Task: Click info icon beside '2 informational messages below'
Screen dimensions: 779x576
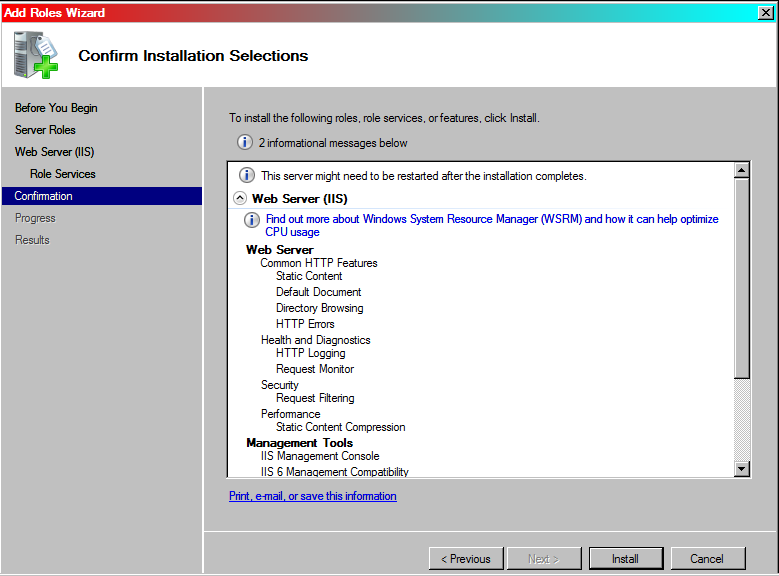Action: 244,143
